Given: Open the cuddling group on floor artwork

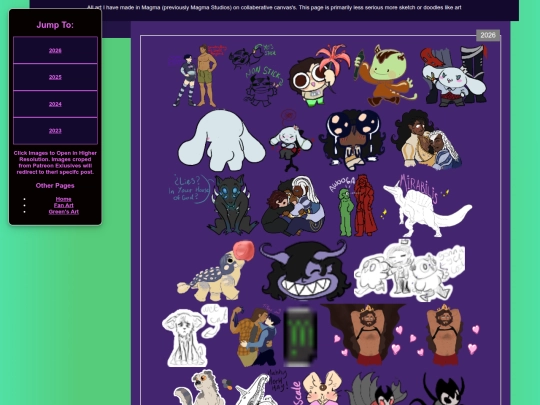Looking at the screenshot, I should pyautogui.click(x=293, y=205).
